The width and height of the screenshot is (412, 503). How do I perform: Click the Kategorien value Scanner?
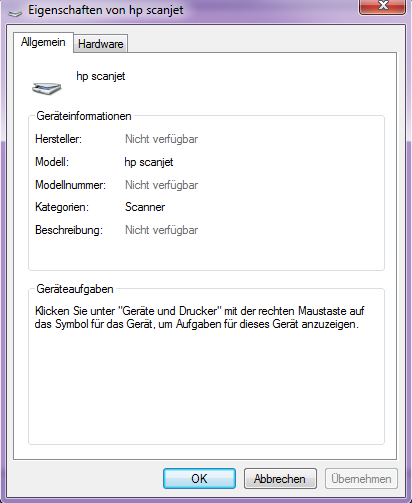coord(145,207)
